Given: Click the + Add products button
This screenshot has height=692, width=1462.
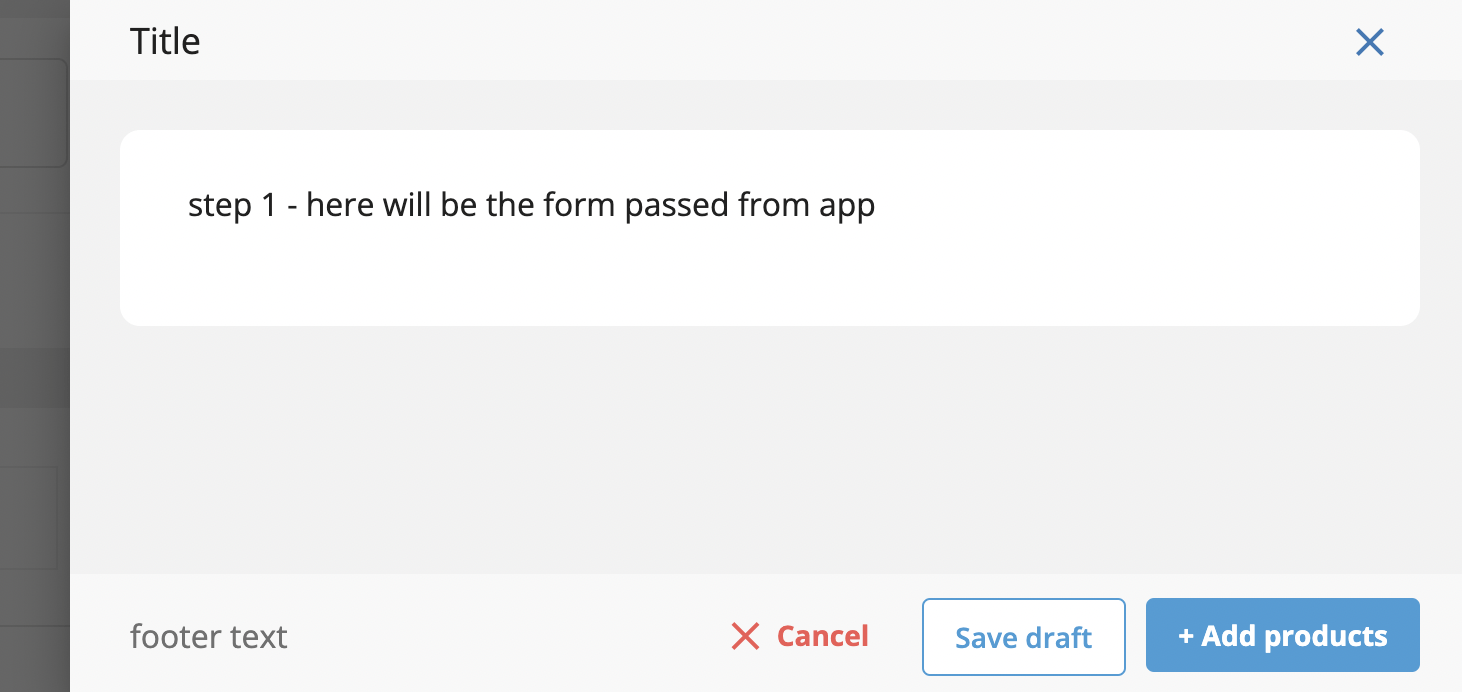Looking at the screenshot, I should point(1283,635).
